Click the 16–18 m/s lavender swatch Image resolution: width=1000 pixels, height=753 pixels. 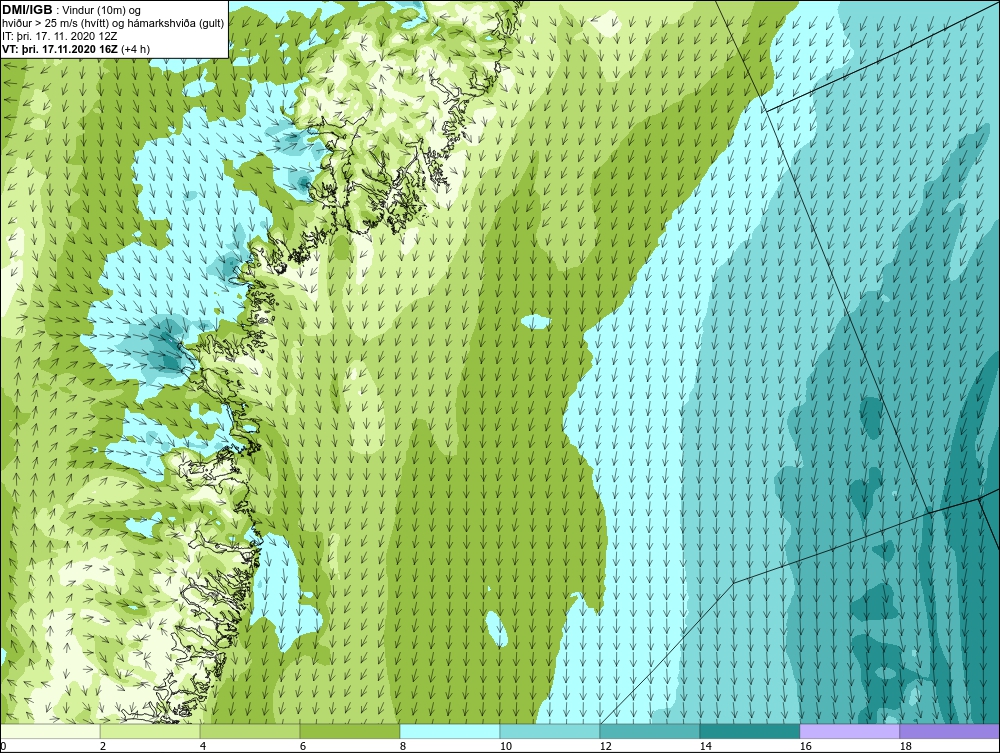point(849,731)
